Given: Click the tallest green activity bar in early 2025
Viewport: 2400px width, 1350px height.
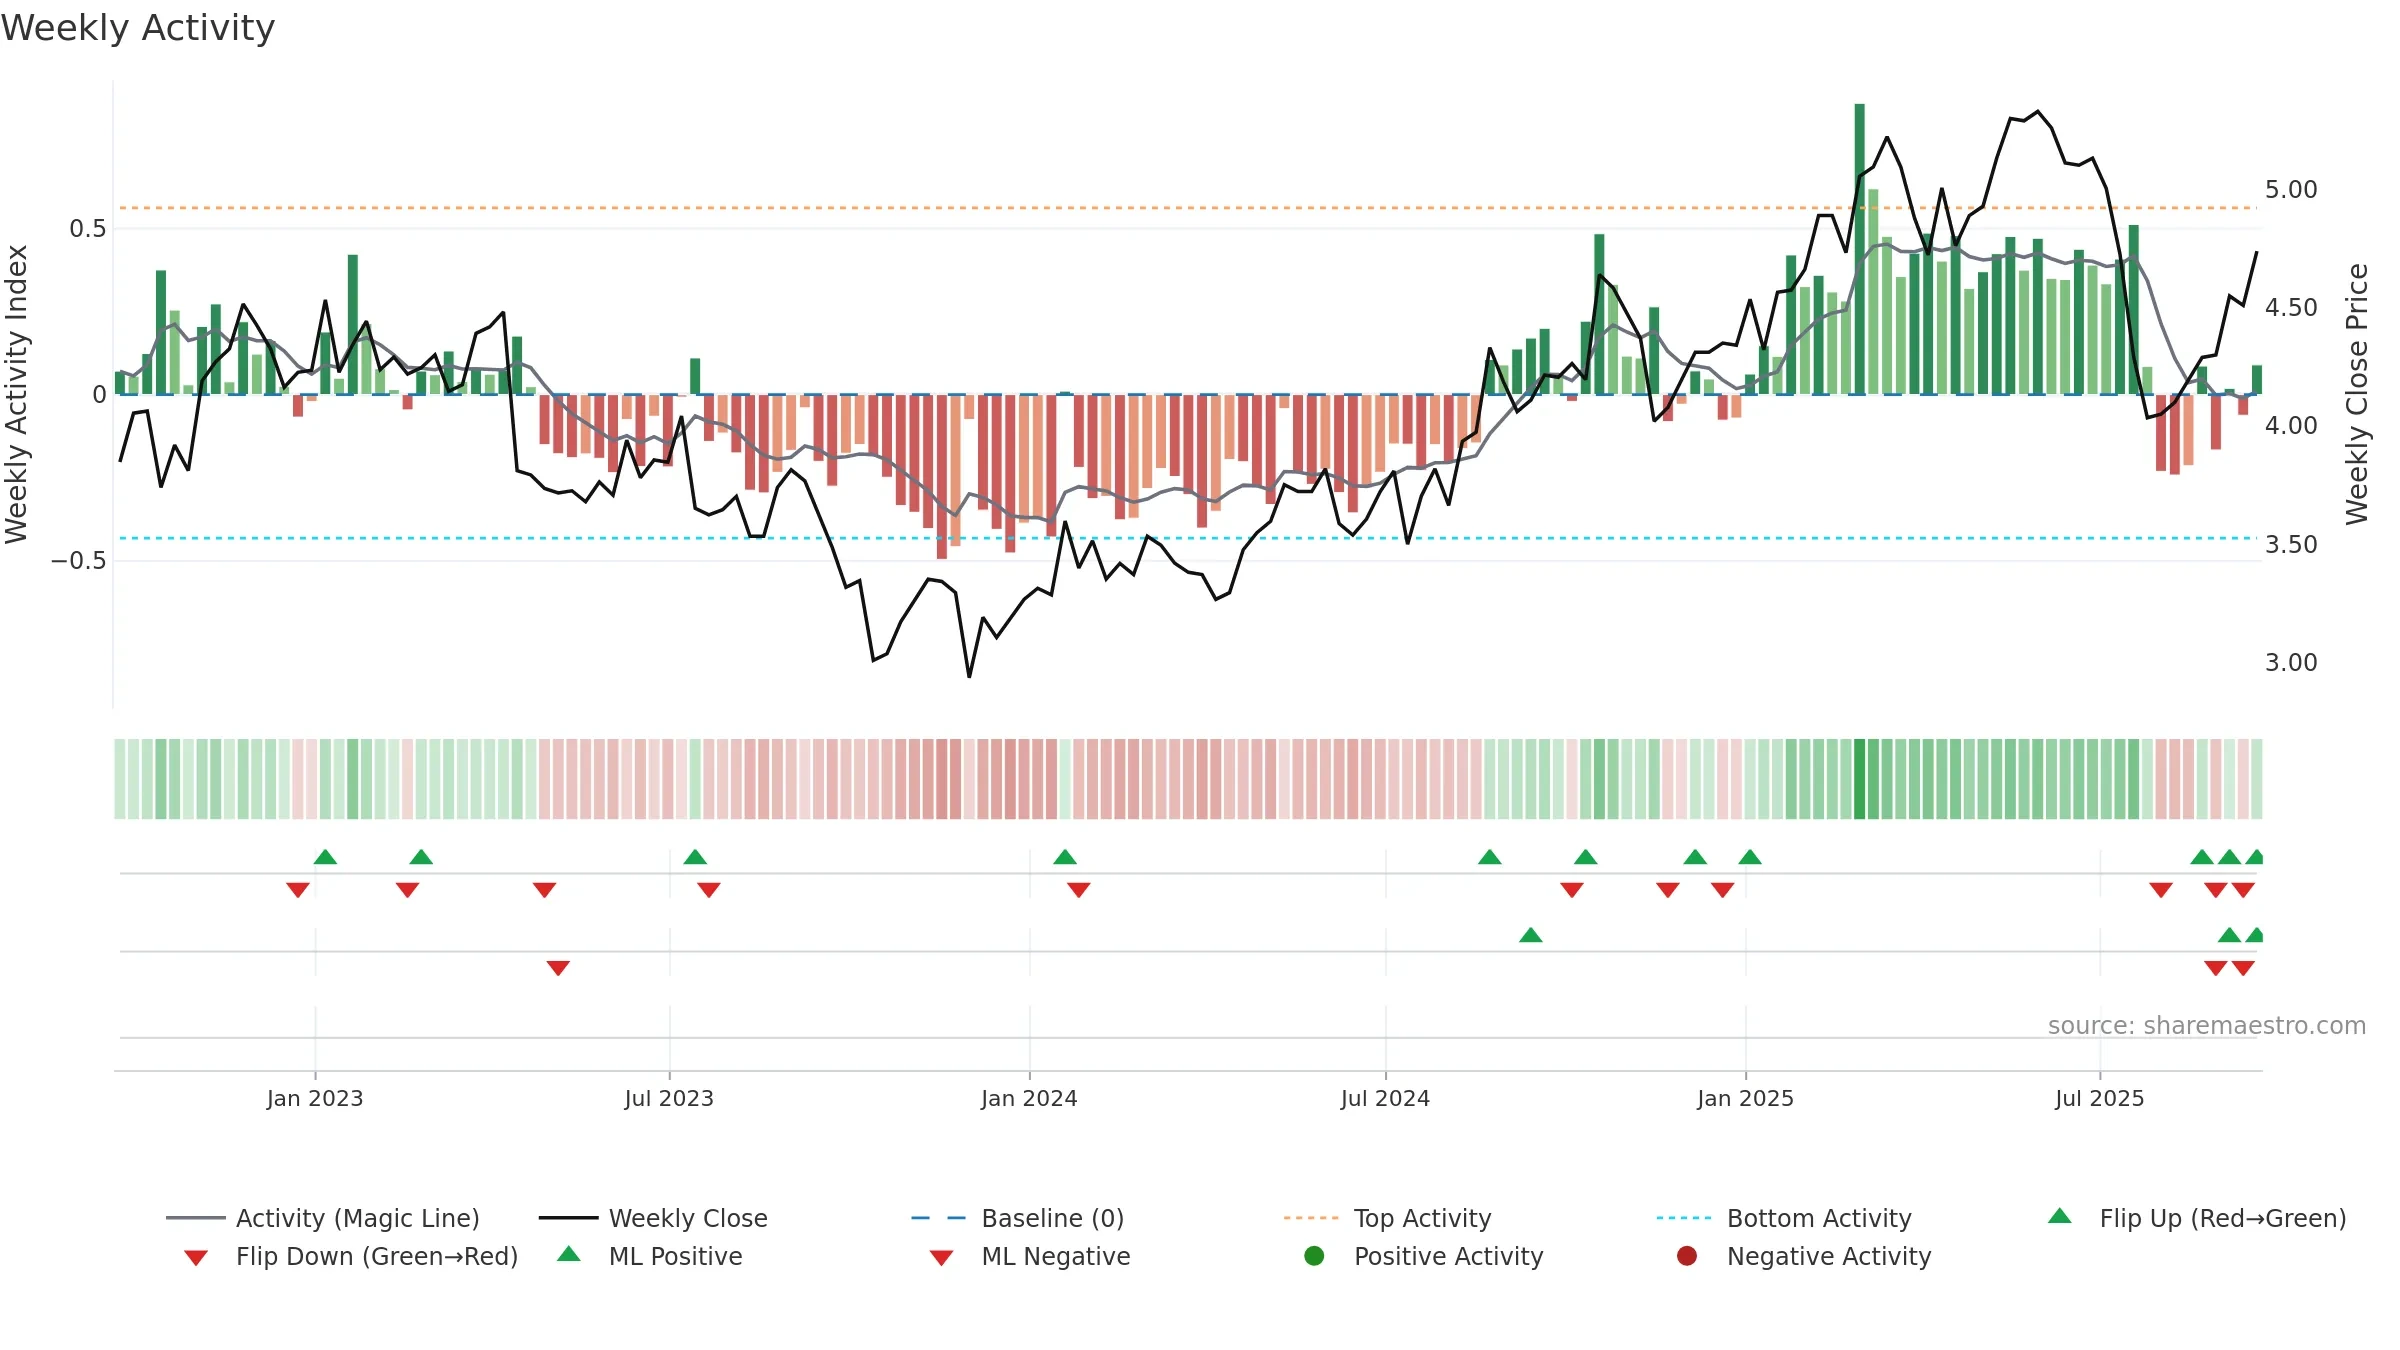Looking at the screenshot, I should tap(1860, 249).
